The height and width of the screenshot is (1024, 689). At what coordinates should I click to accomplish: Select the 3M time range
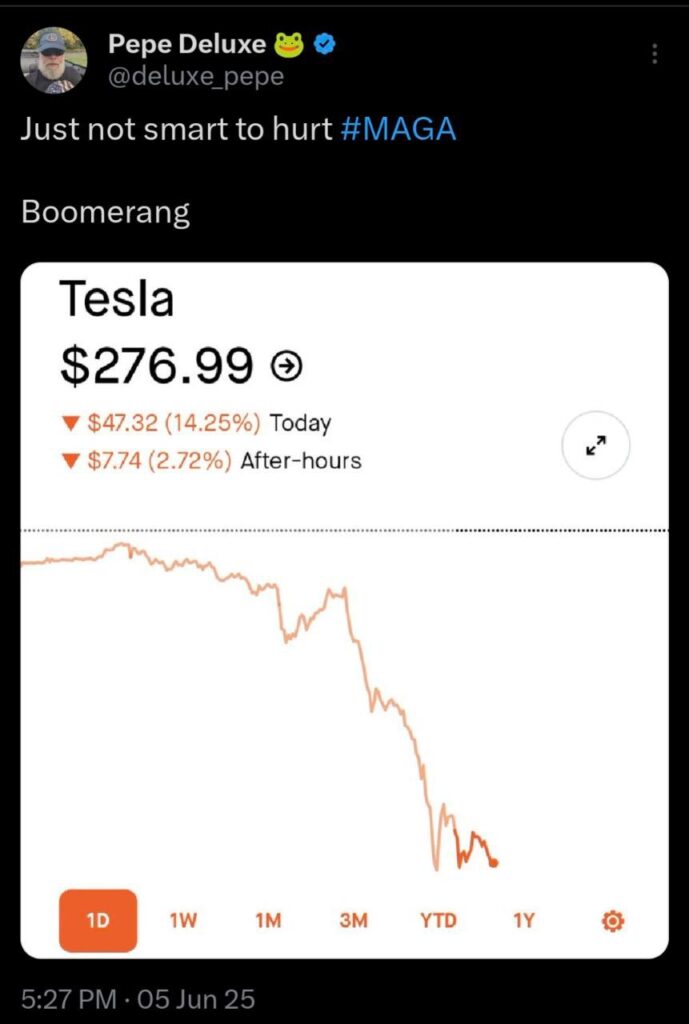tap(353, 921)
